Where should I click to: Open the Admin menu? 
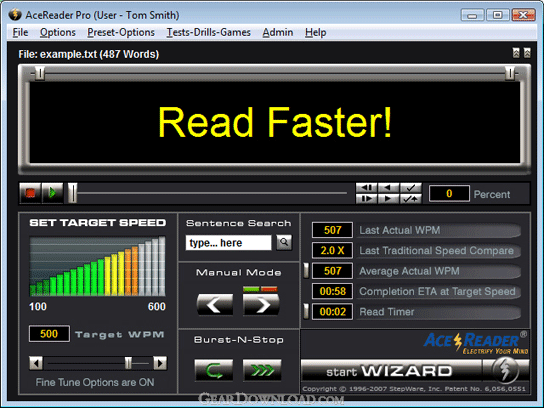[x=278, y=33]
